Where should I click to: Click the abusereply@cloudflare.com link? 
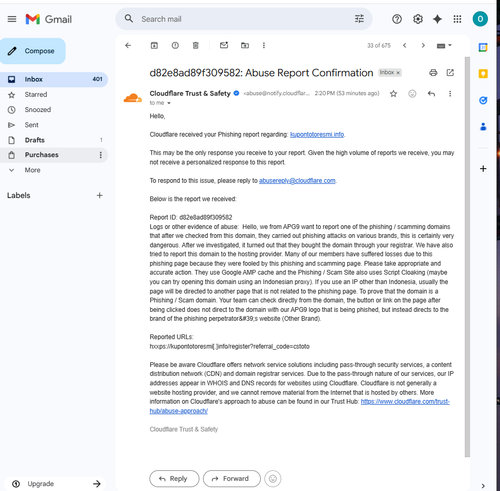(297, 181)
